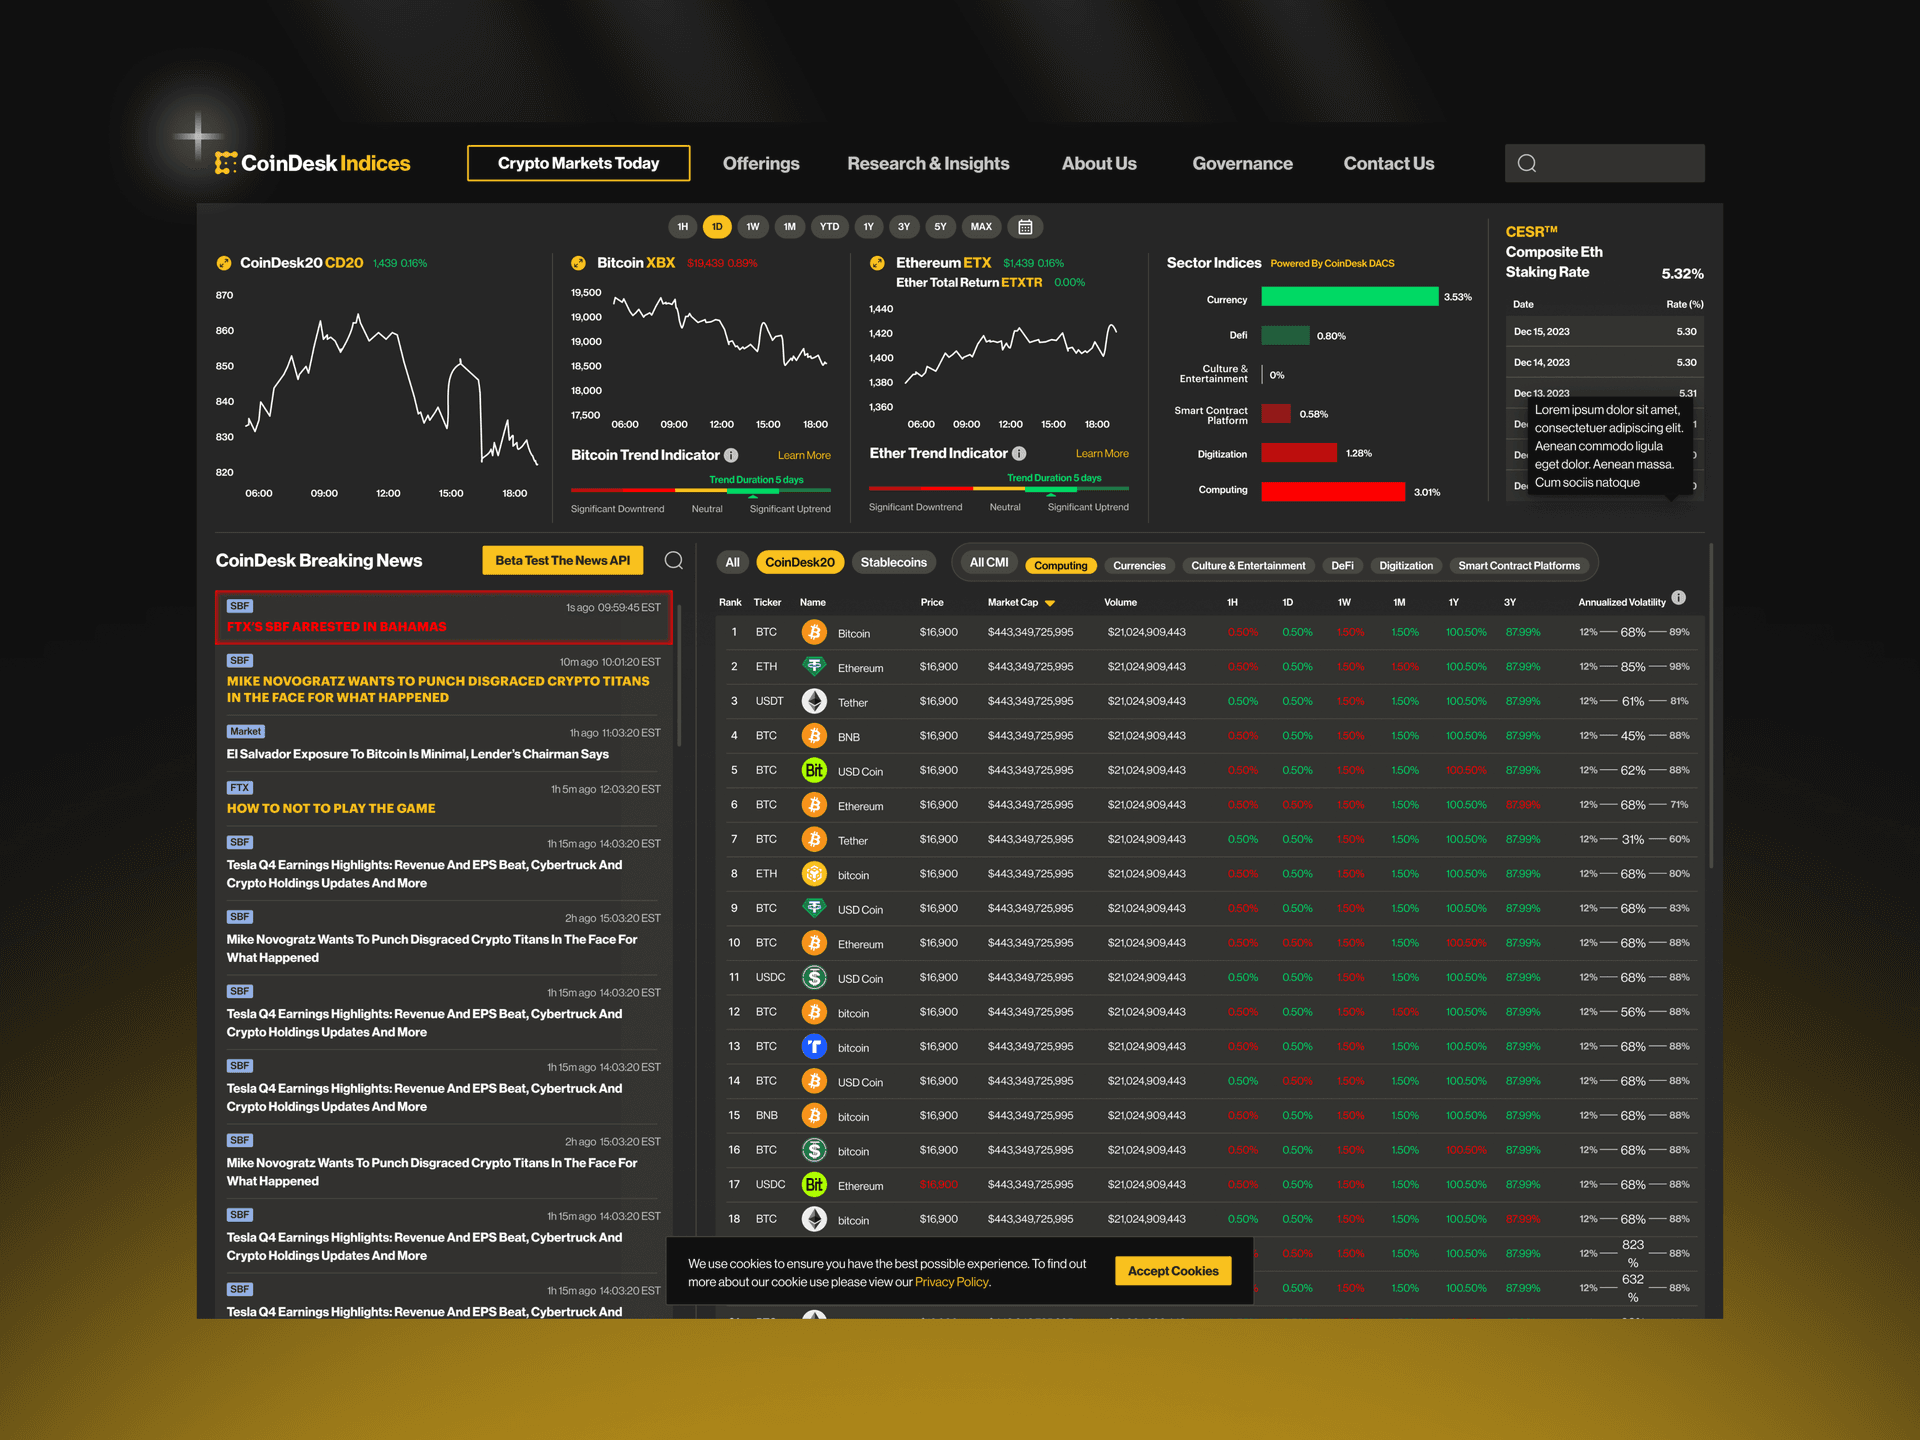
Task: Click the Bitcoin icon in rank 15 BNB row
Action: (x=814, y=1115)
